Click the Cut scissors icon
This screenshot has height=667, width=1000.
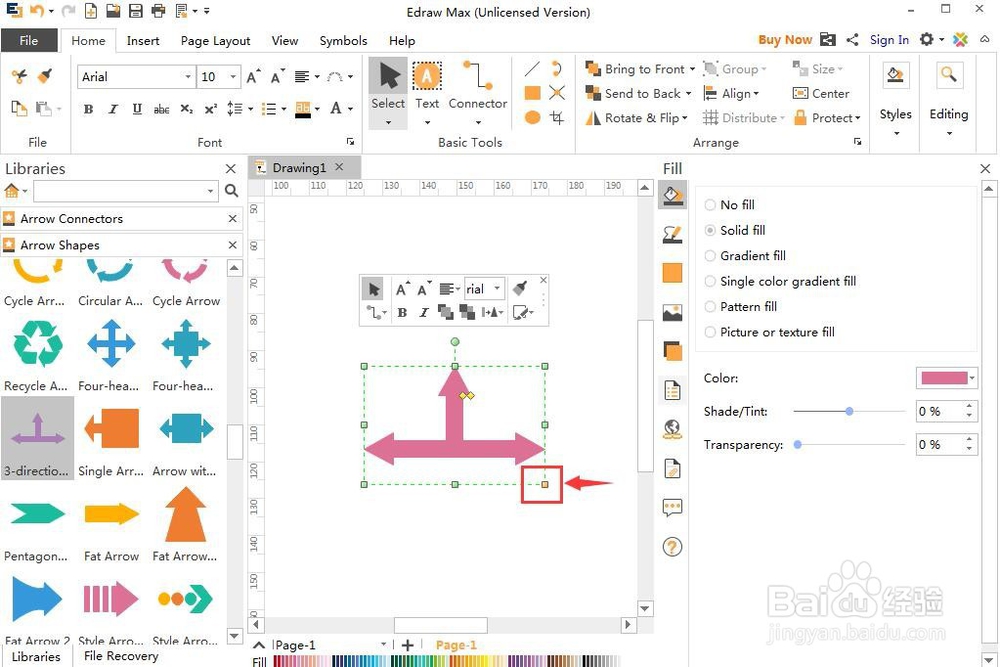point(19,77)
